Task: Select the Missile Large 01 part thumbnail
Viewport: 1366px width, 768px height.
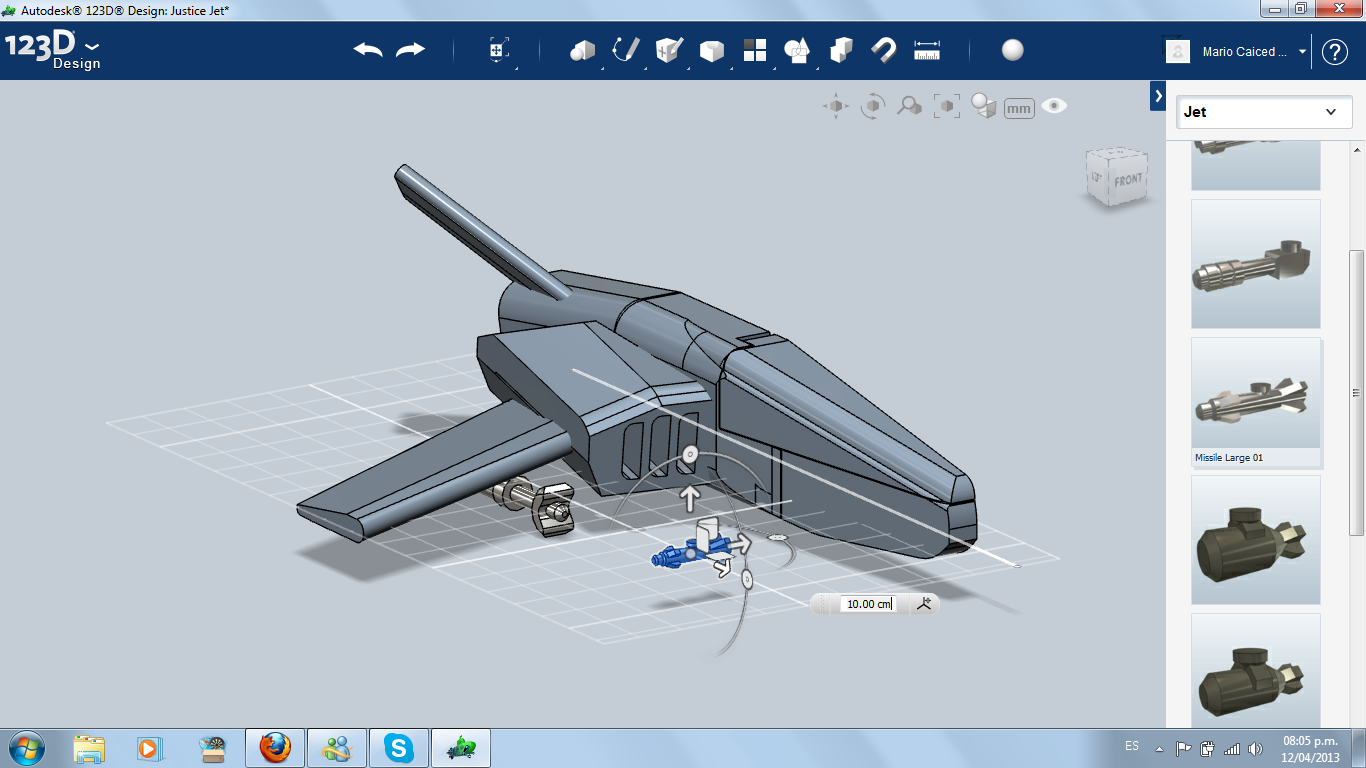Action: (1256, 402)
